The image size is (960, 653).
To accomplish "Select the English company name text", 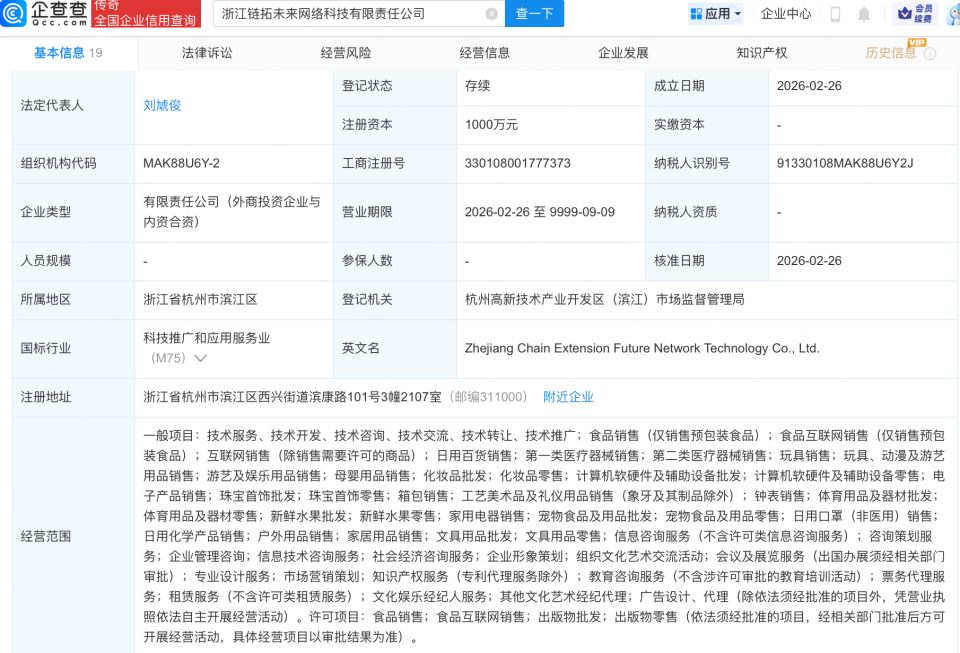I will (642, 348).
